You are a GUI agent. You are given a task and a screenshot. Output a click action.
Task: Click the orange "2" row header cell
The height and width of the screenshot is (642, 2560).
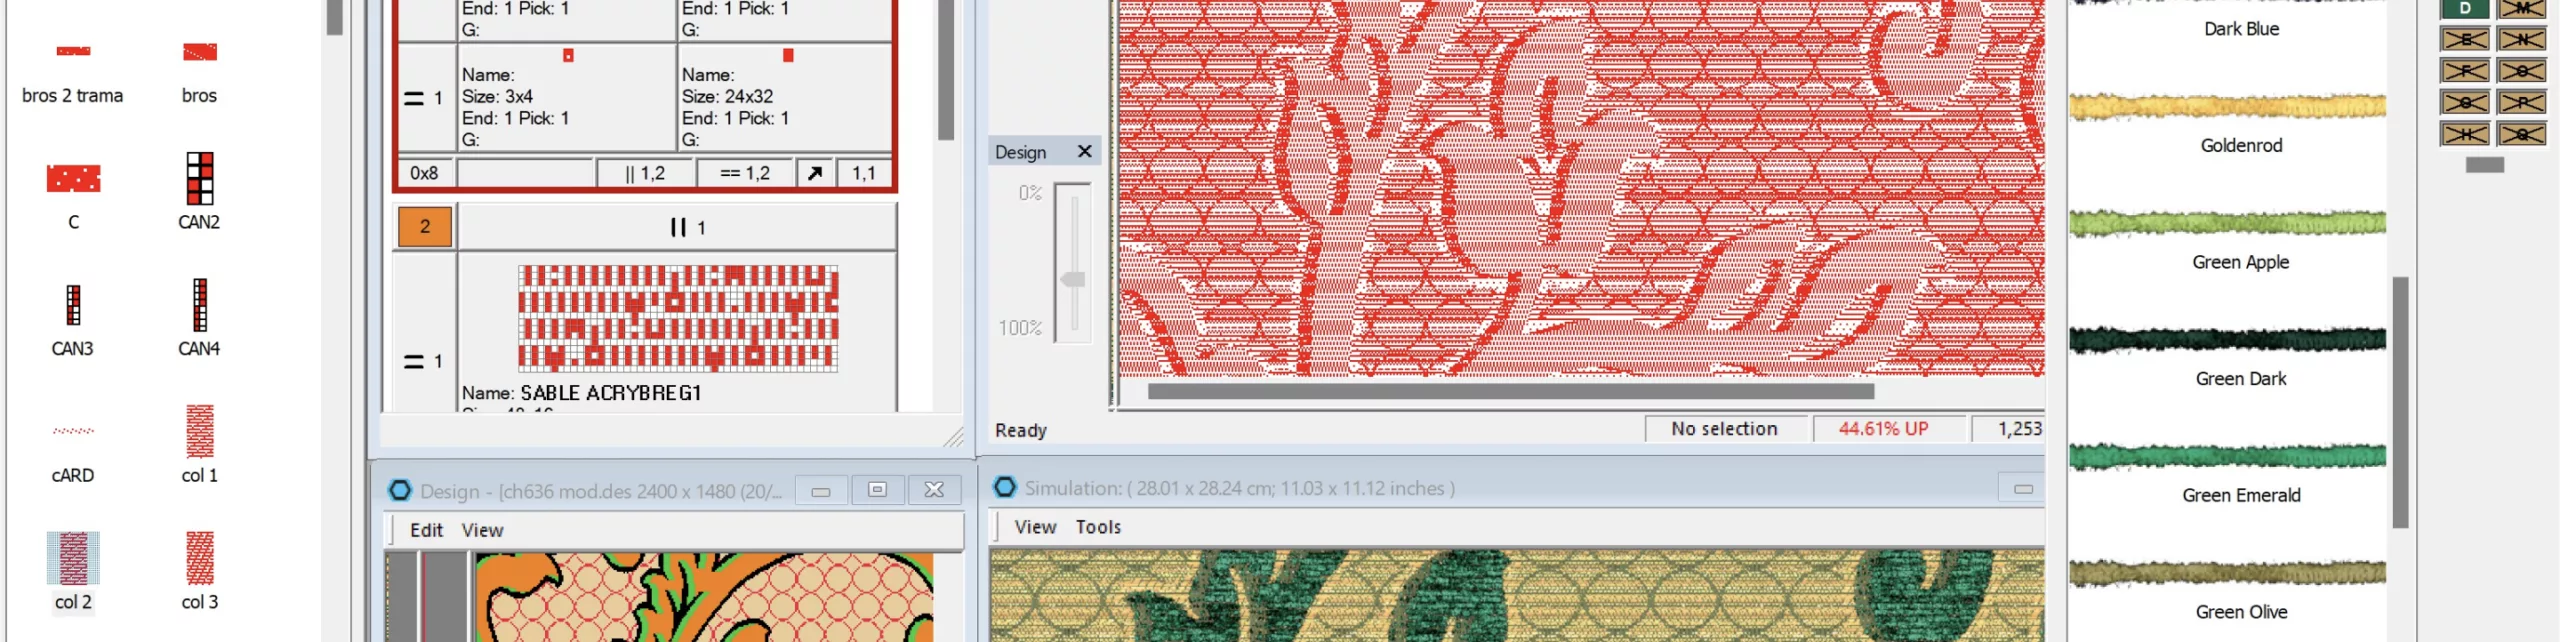[425, 227]
